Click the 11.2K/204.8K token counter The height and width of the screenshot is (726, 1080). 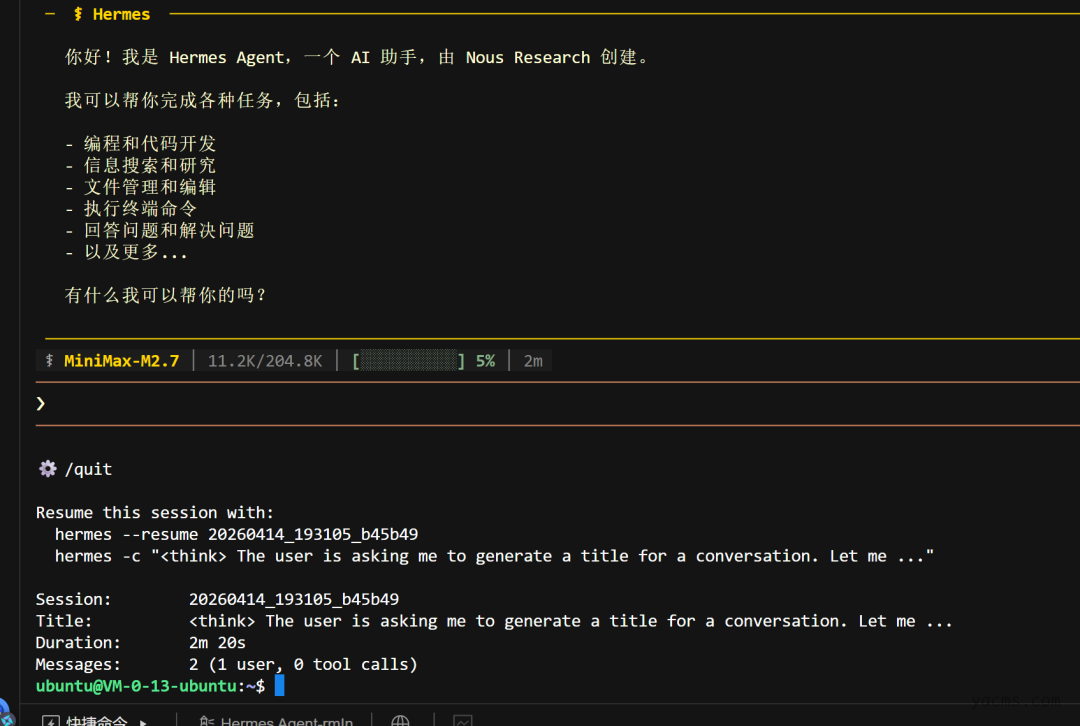pos(265,361)
